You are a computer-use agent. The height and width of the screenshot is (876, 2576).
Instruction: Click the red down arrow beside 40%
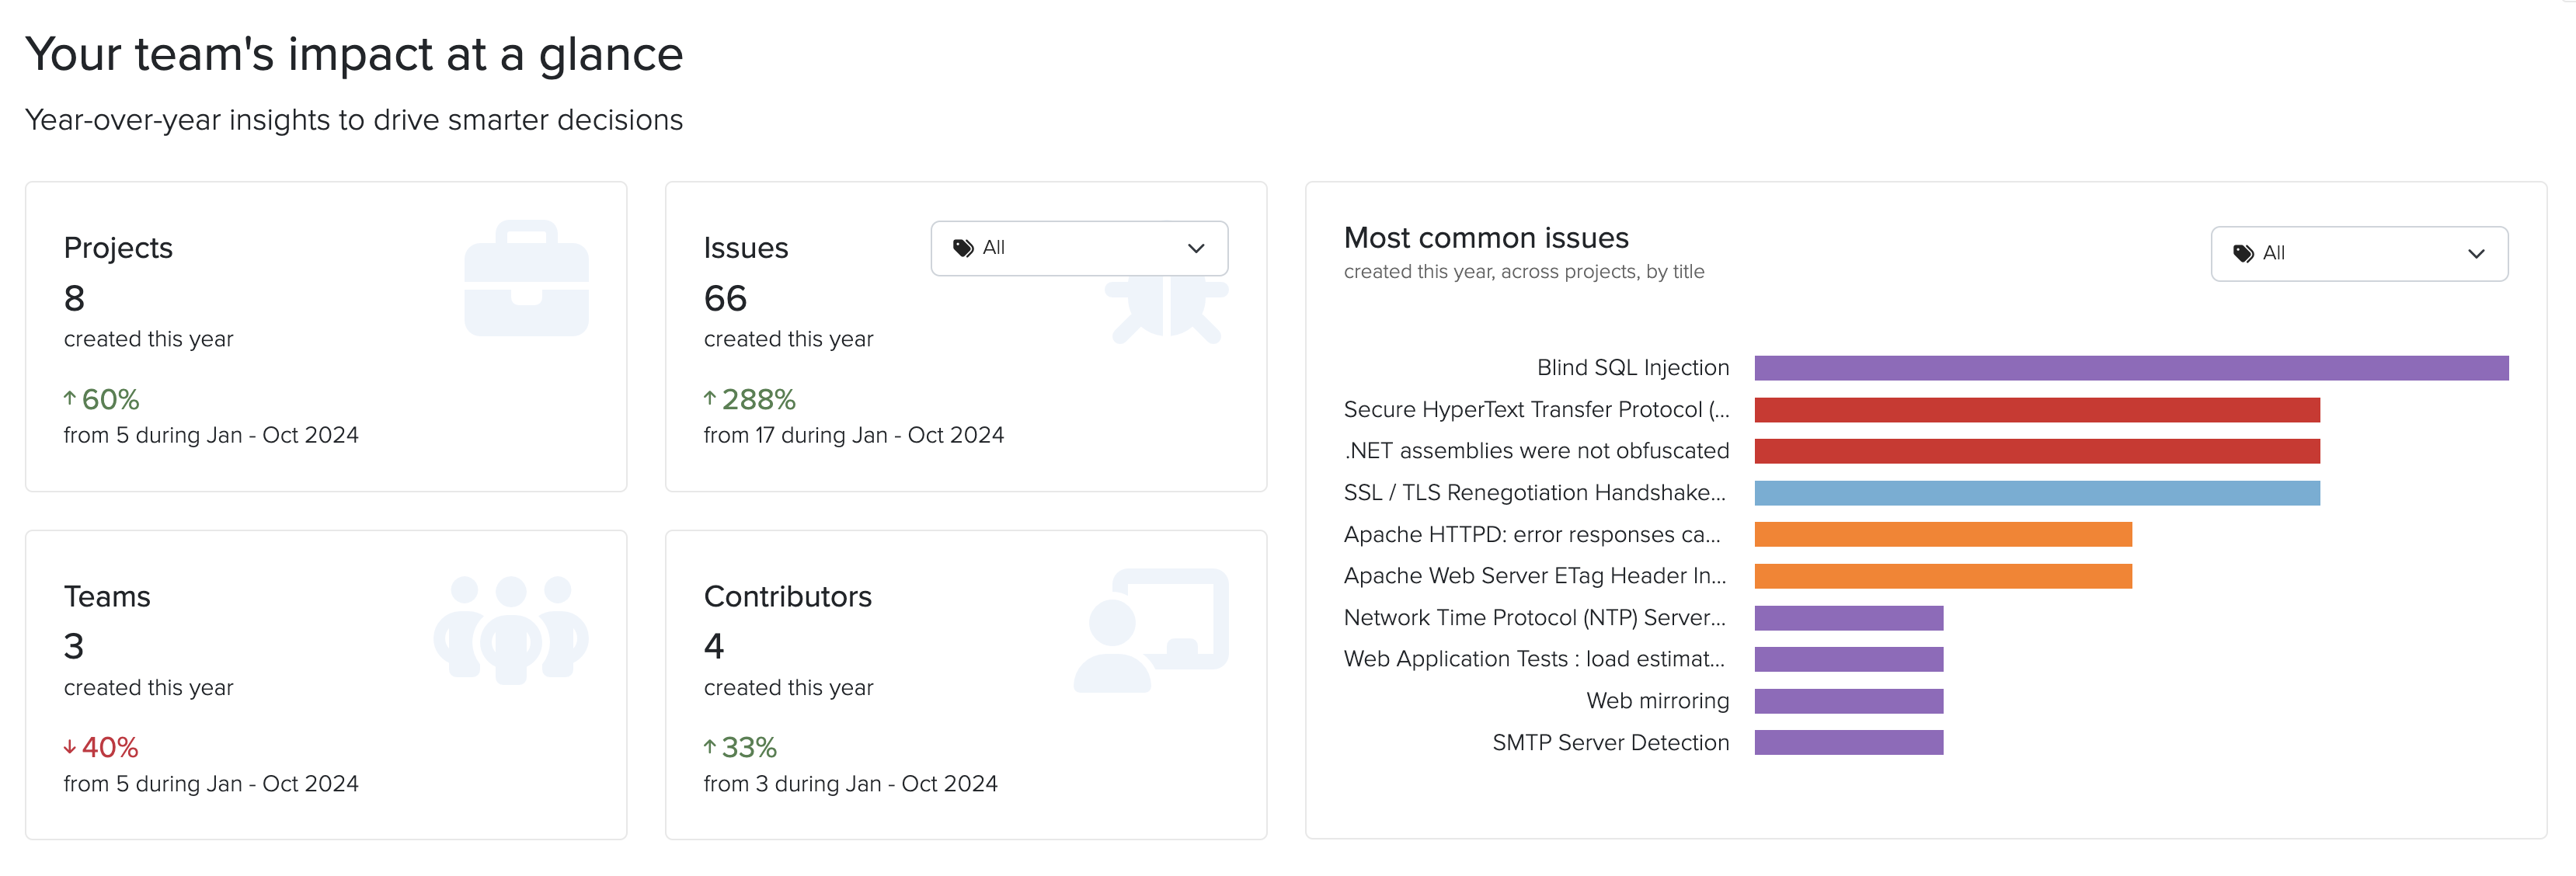70,747
